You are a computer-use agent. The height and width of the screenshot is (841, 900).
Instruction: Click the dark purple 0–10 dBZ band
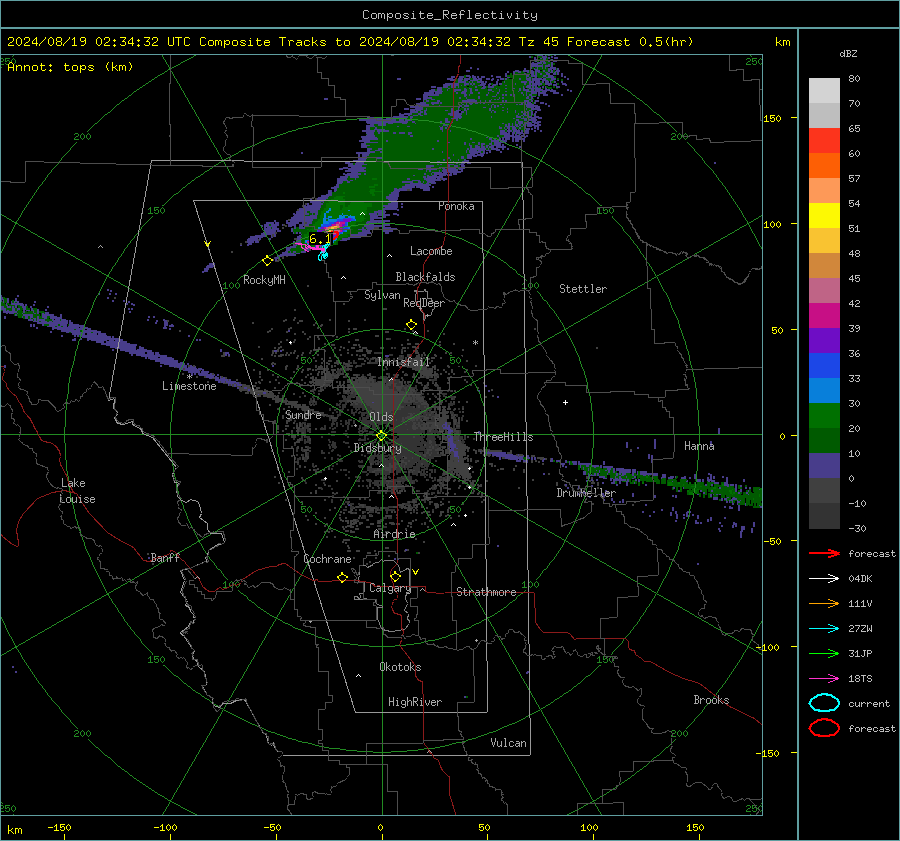[824, 466]
